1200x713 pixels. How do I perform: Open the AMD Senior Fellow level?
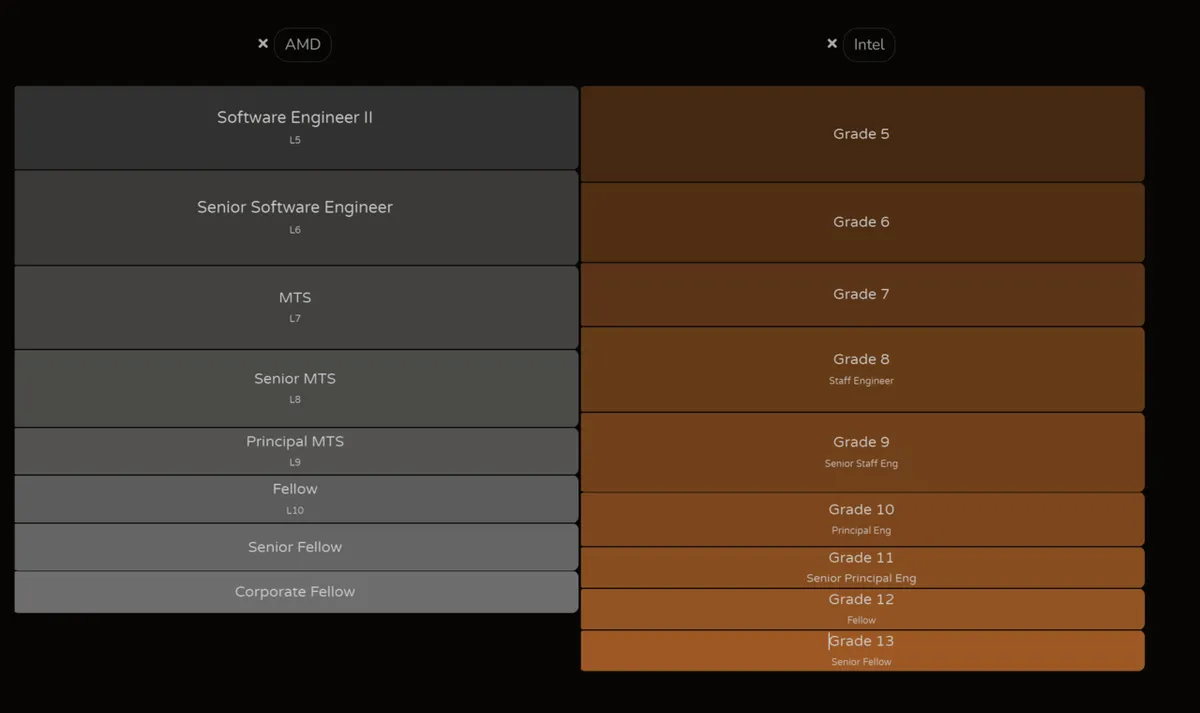click(295, 547)
